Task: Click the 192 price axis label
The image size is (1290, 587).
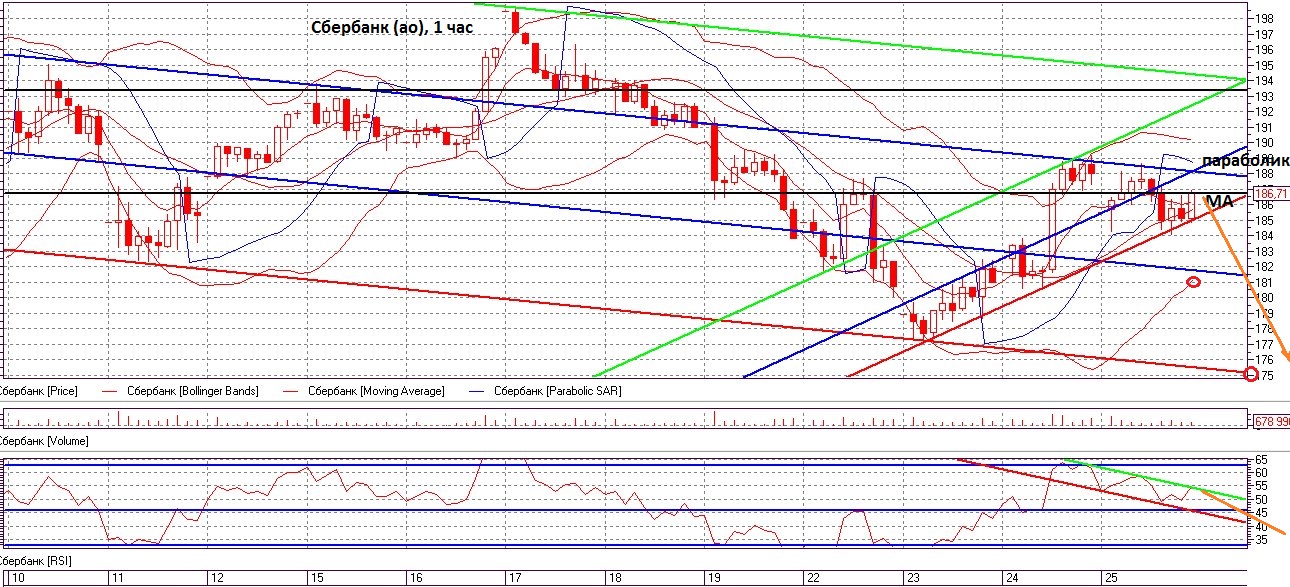Action: click(x=1265, y=111)
